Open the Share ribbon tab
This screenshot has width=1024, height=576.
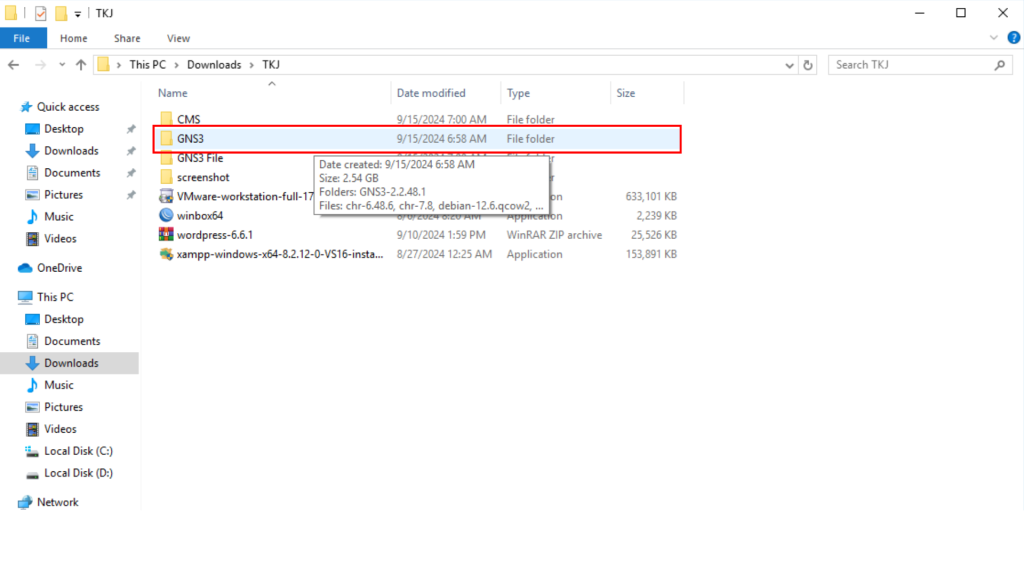click(127, 38)
